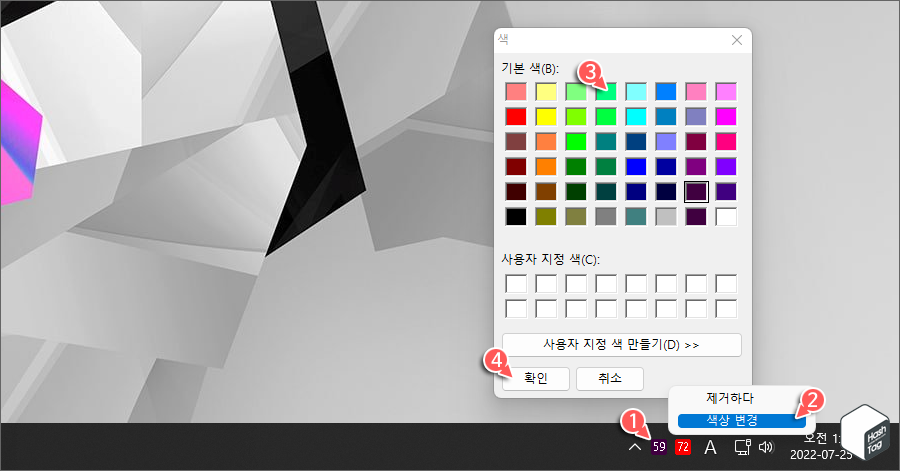Pick the pale light cyan swatch
The image size is (900, 471).
(636, 92)
